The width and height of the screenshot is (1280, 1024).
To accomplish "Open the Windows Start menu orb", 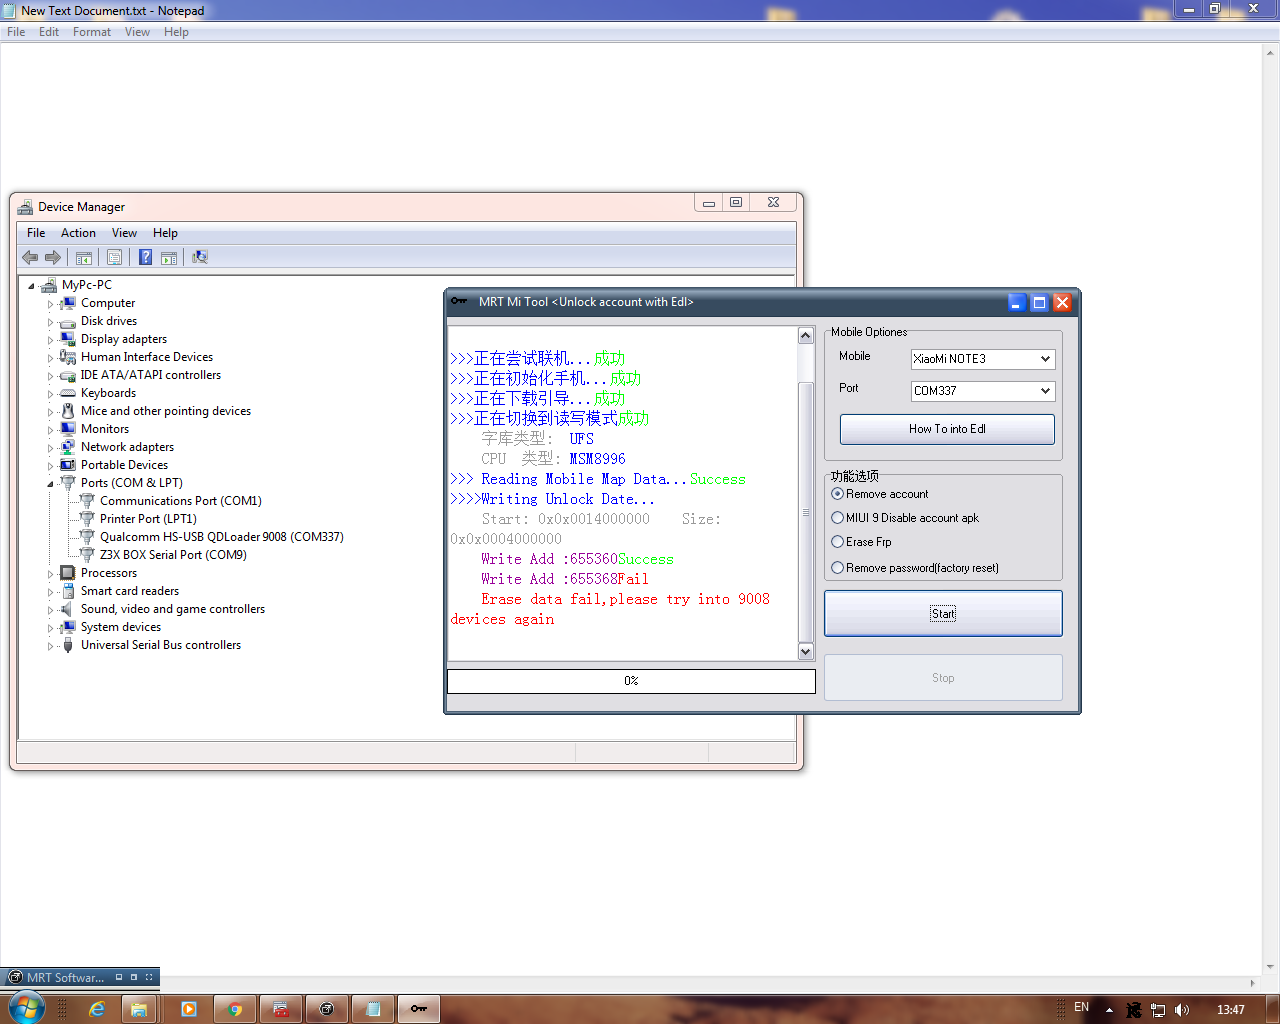I will (27, 1008).
